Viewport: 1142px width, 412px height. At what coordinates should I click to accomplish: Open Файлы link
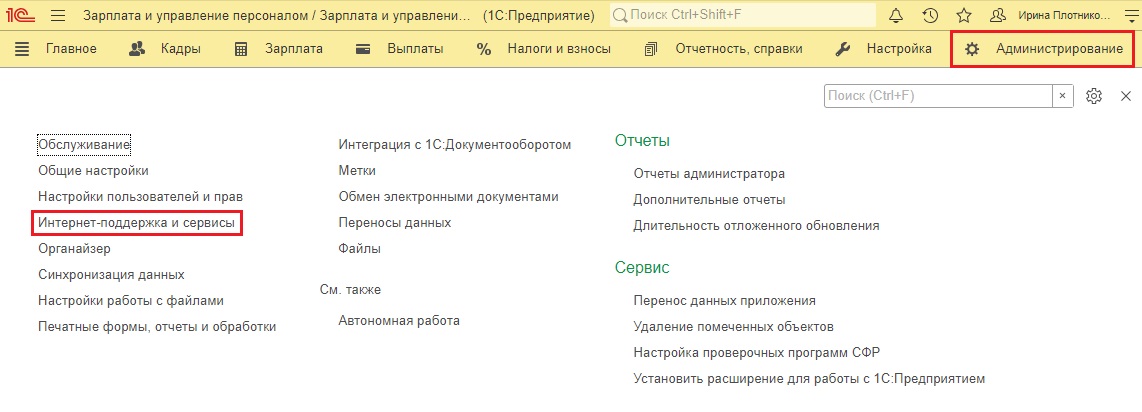click(360, 249)
